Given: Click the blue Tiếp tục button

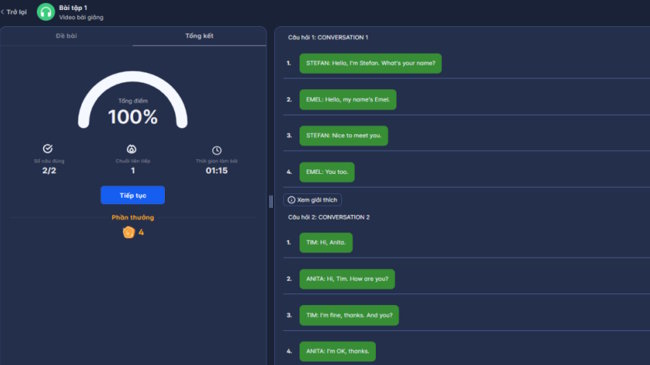Looking at the screenshot, I should 133,195.
